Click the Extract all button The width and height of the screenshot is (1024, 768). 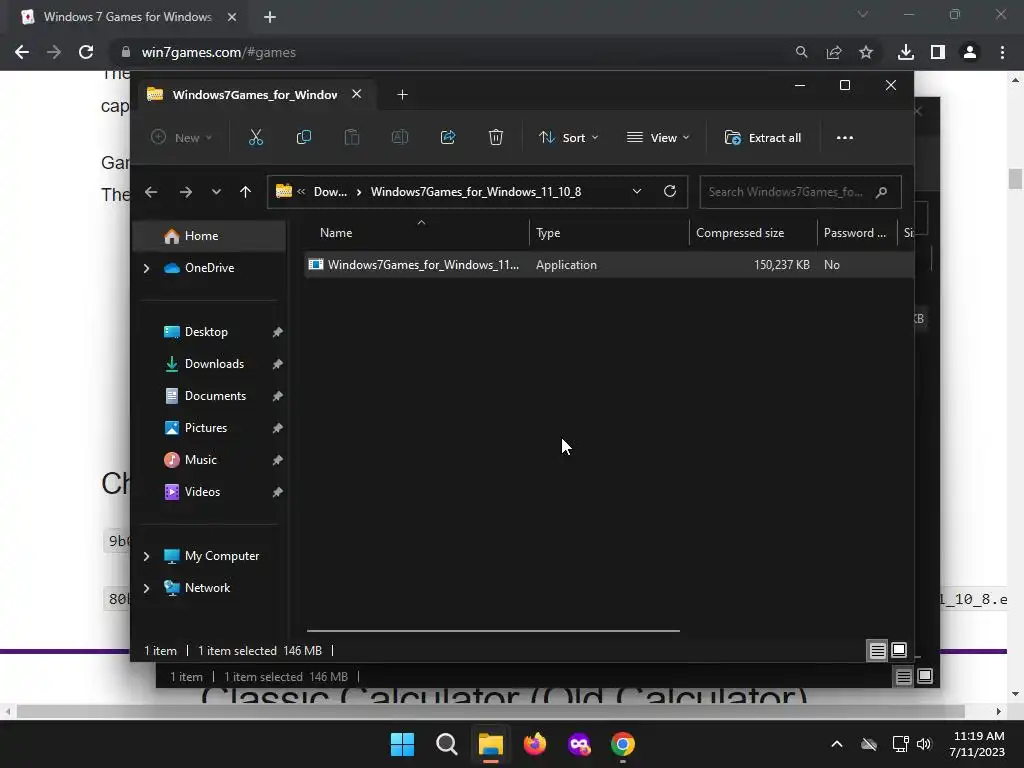click(x=763, y=138)
